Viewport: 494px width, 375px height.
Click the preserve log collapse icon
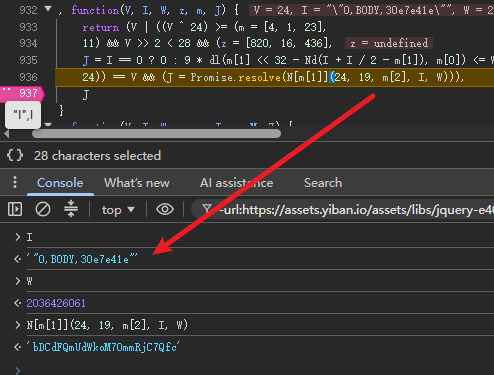[x=71, y=209]
